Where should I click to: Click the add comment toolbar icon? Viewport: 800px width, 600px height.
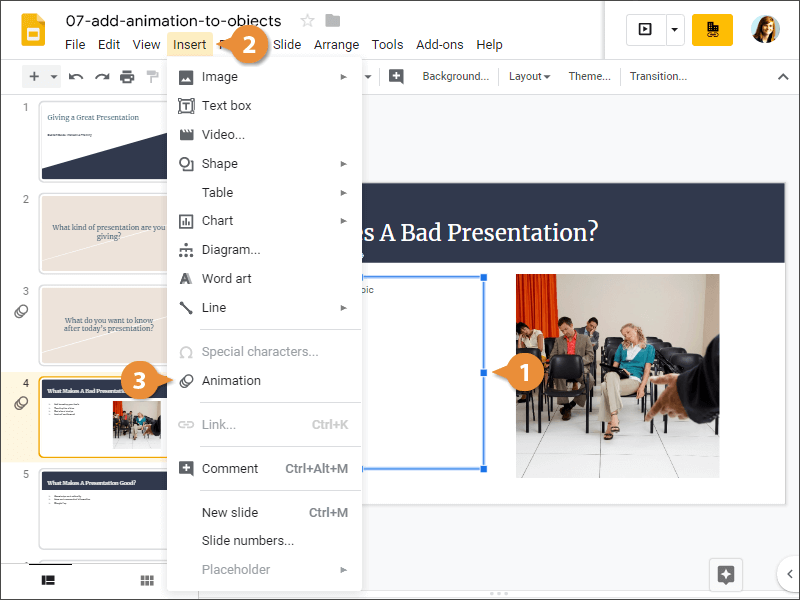click(396, 77)
